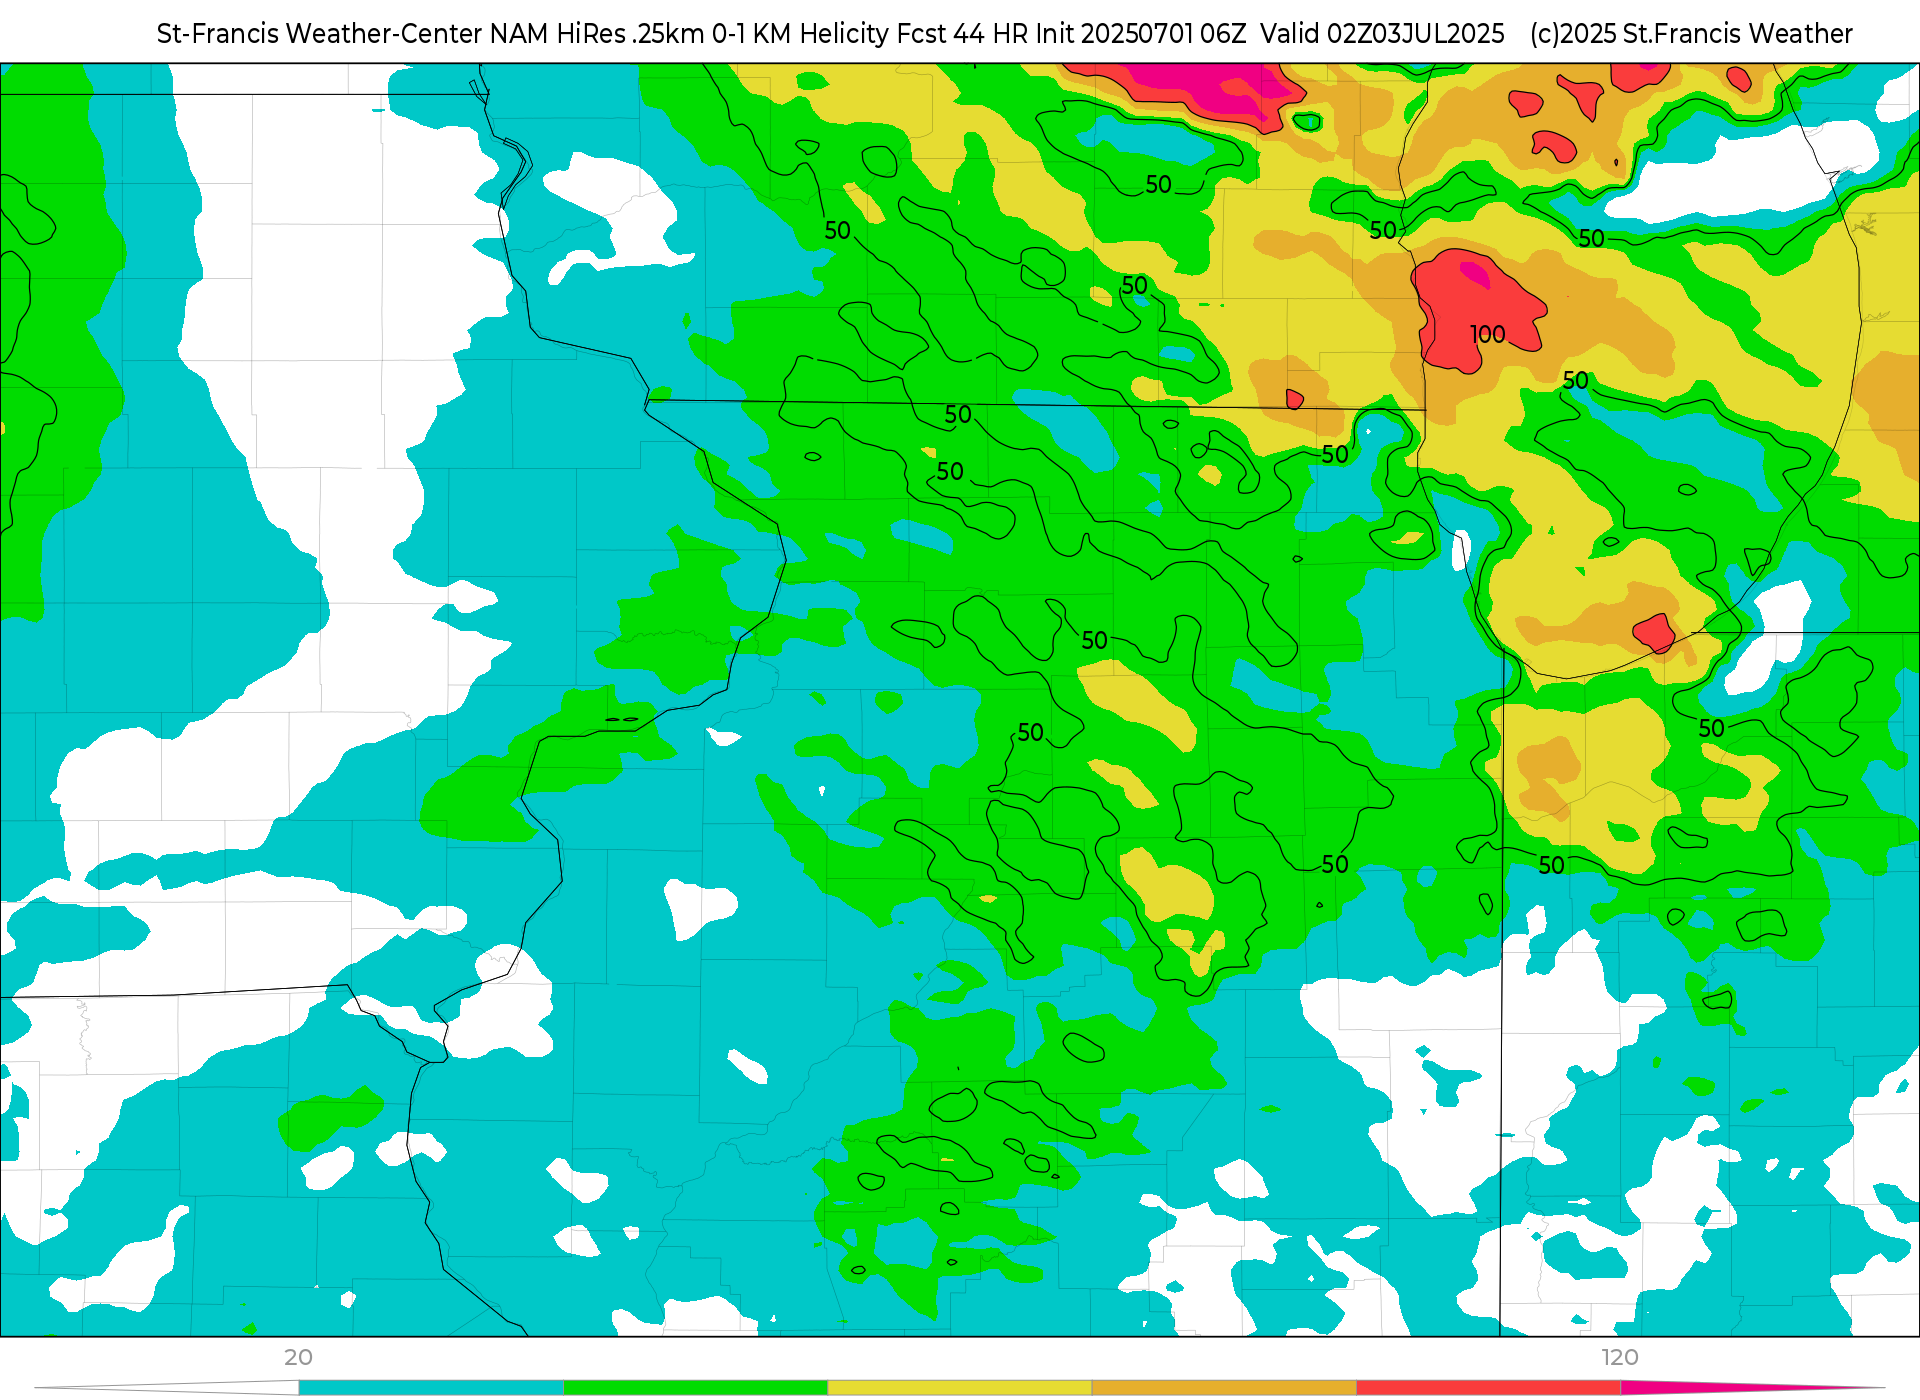This screenshot has width=1920, height=1400.
Task: Click "St-Francis Weather-Center NAM HiRes" title text
Action: pos(391,34)
